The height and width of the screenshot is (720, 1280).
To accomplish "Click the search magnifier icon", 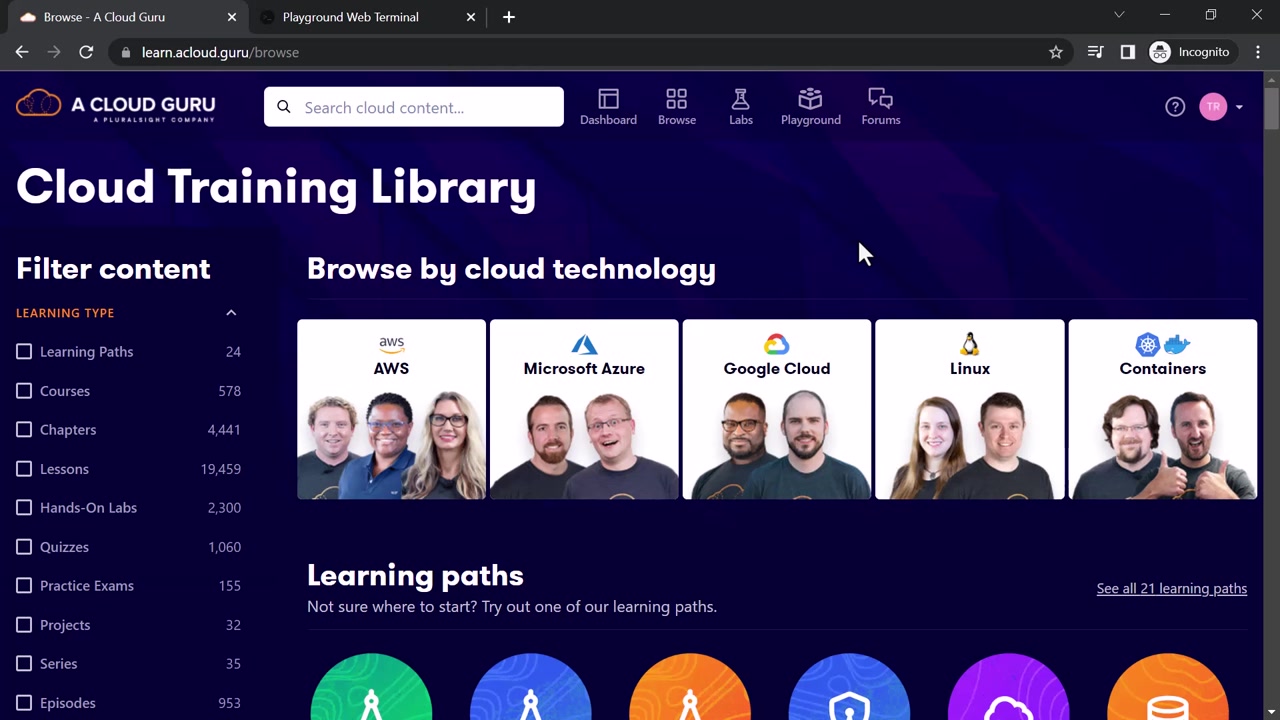I will tap(284, 107).
